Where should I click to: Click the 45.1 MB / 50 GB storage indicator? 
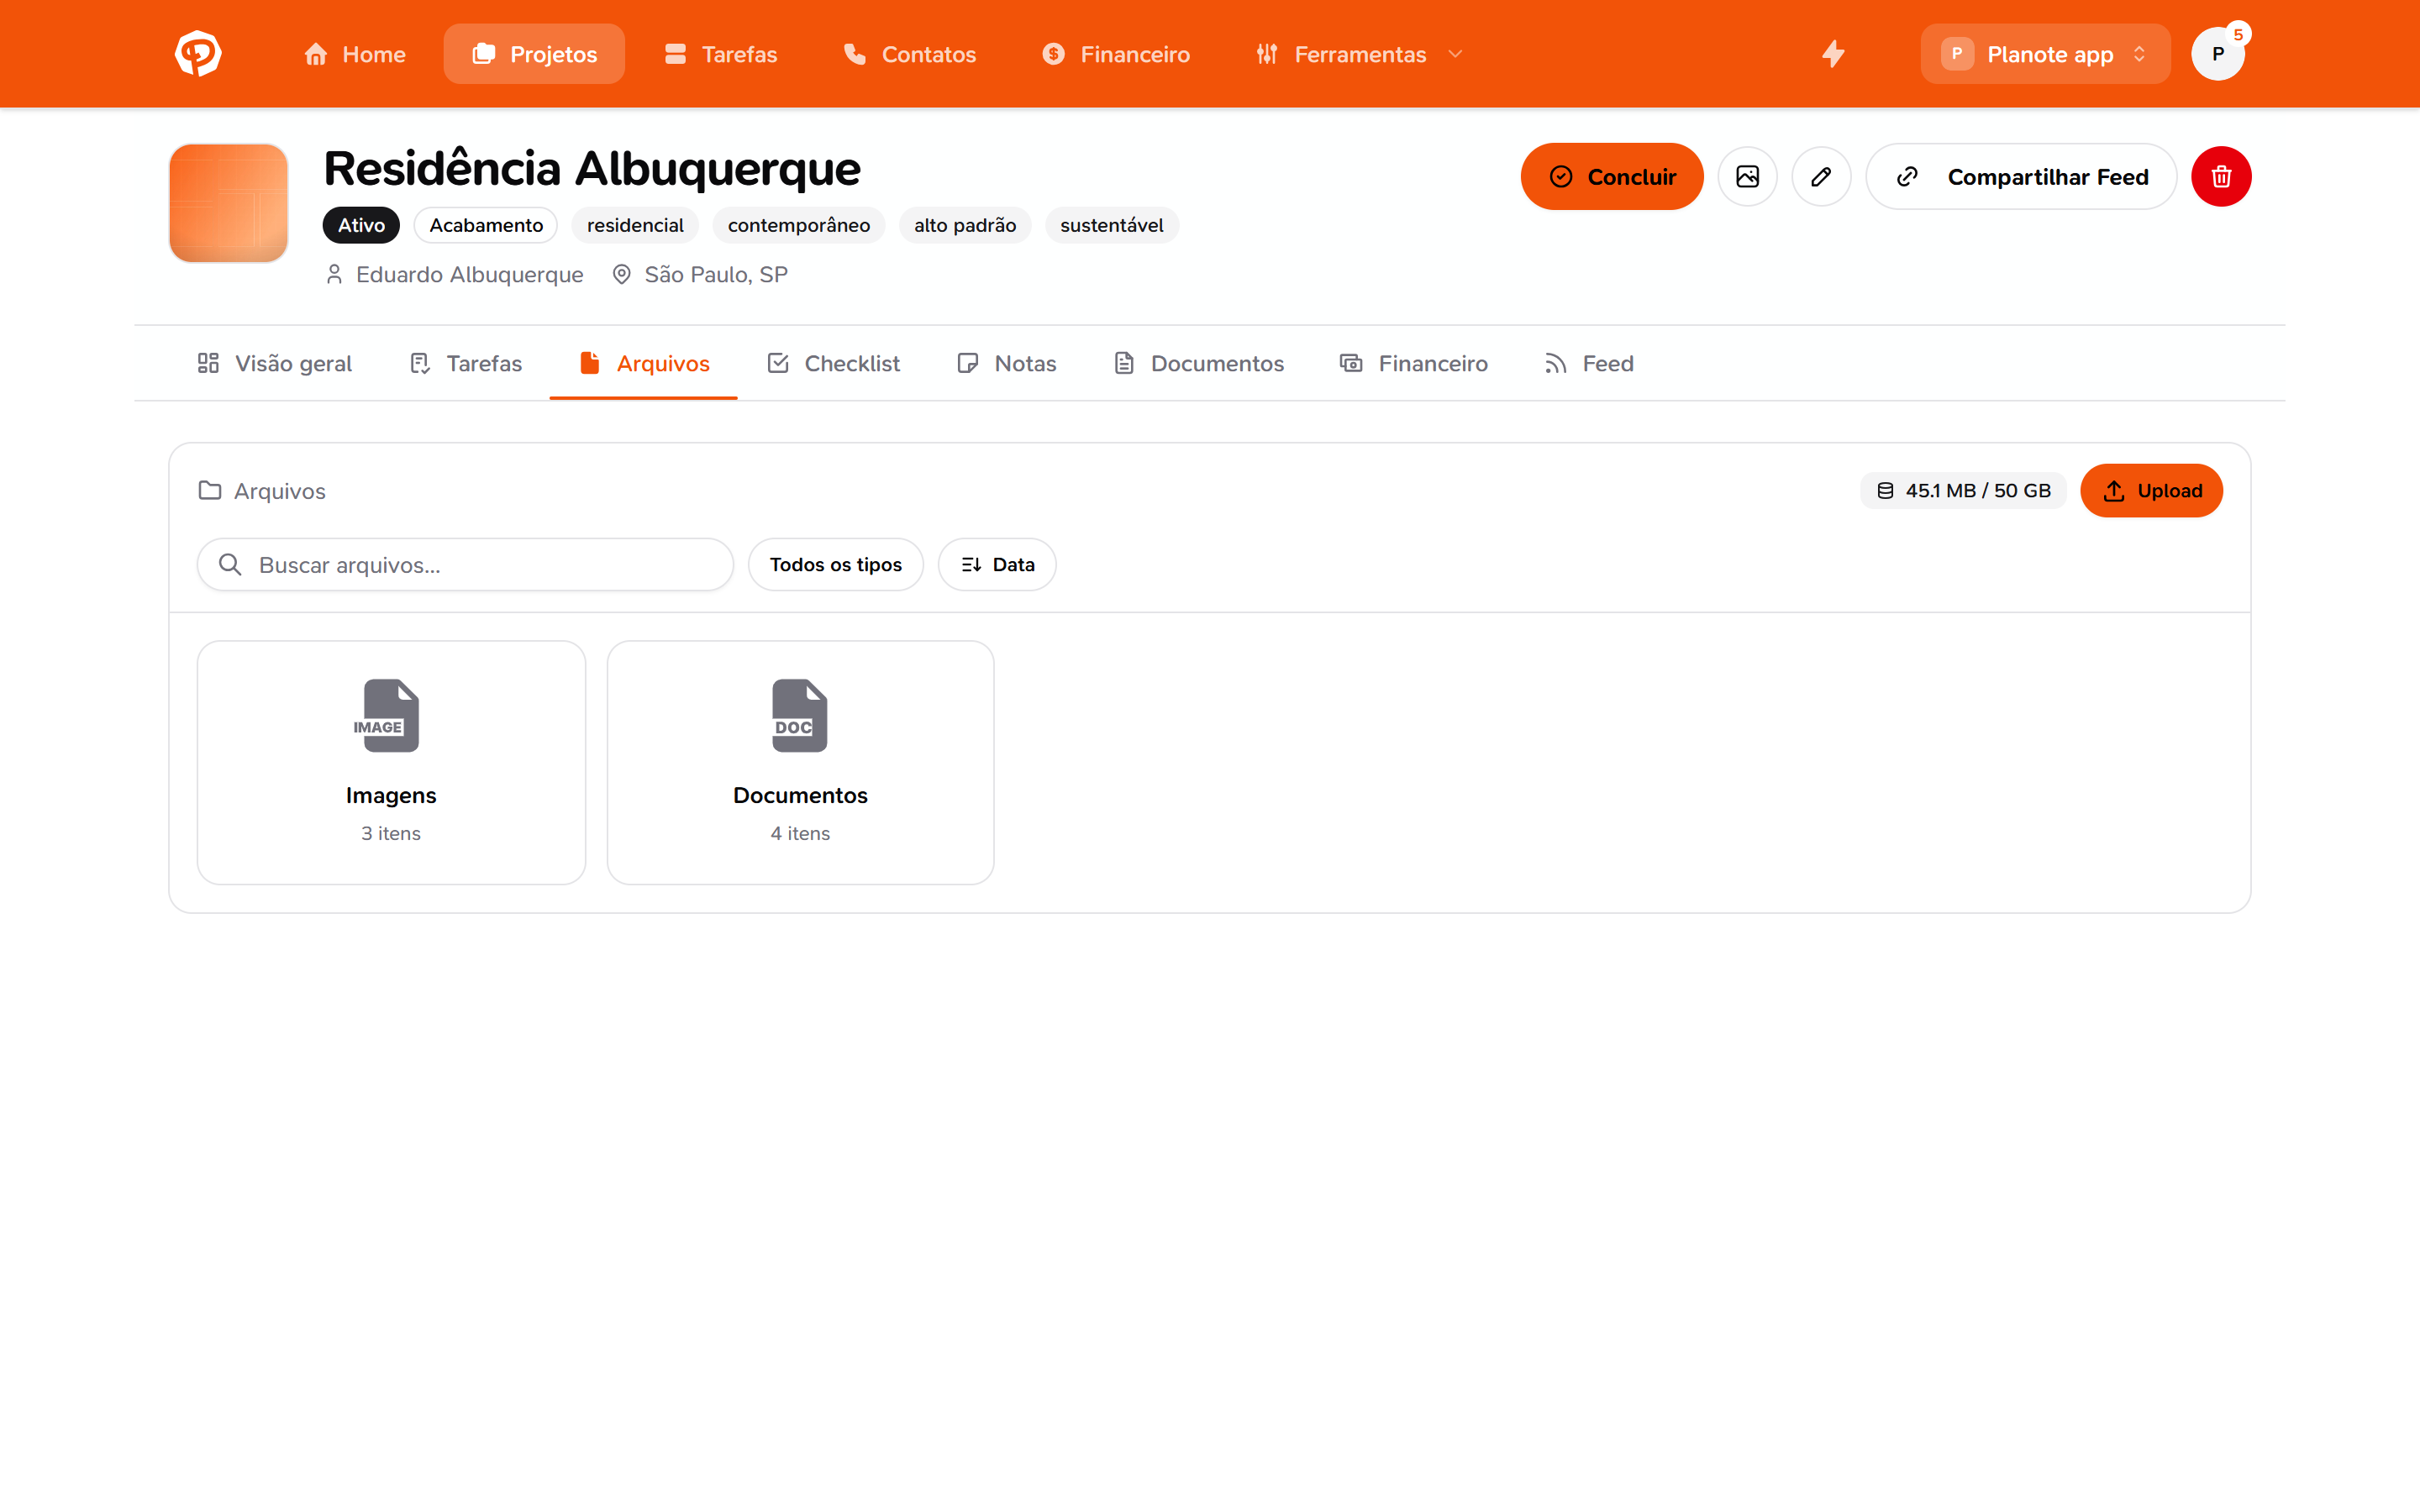coord(1963,491)
